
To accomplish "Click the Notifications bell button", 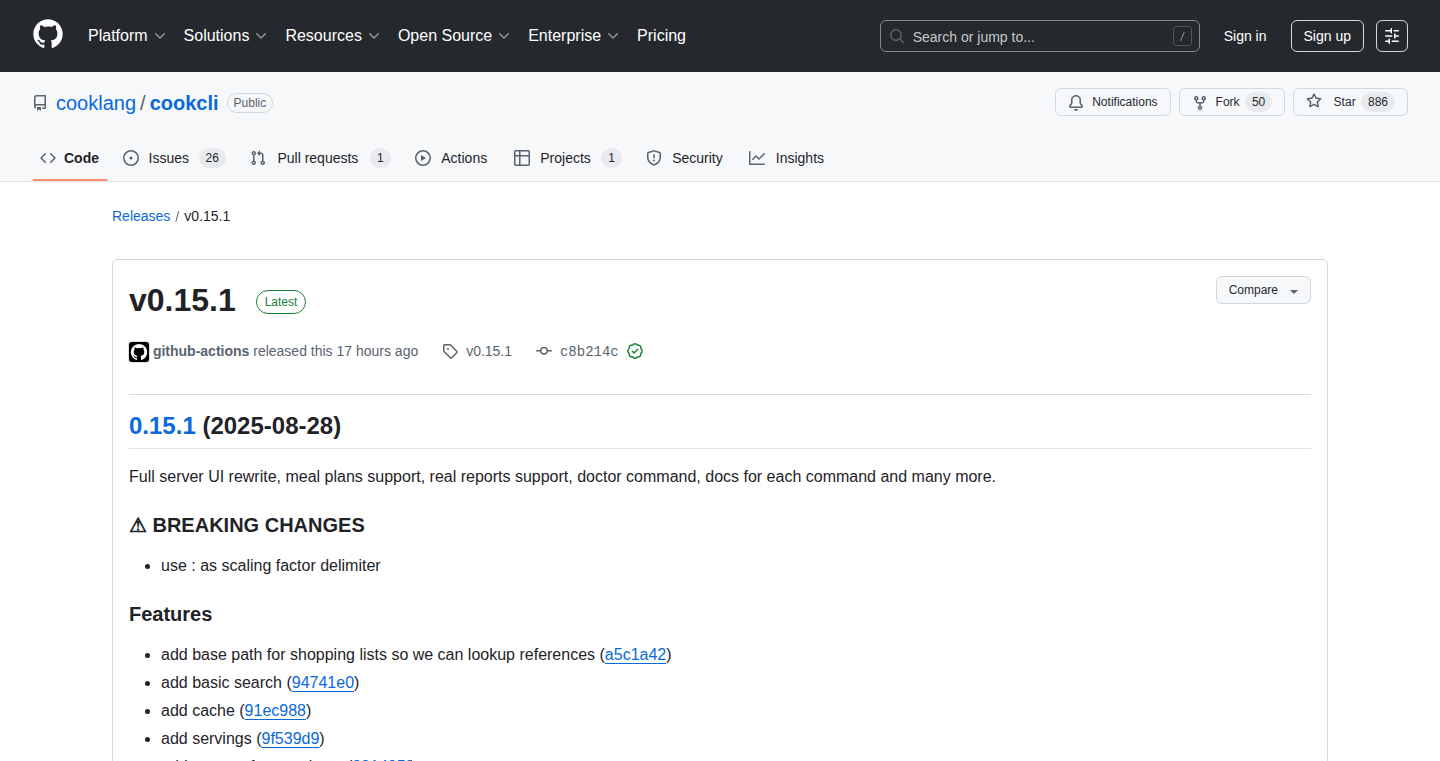I will point(1113,102).
